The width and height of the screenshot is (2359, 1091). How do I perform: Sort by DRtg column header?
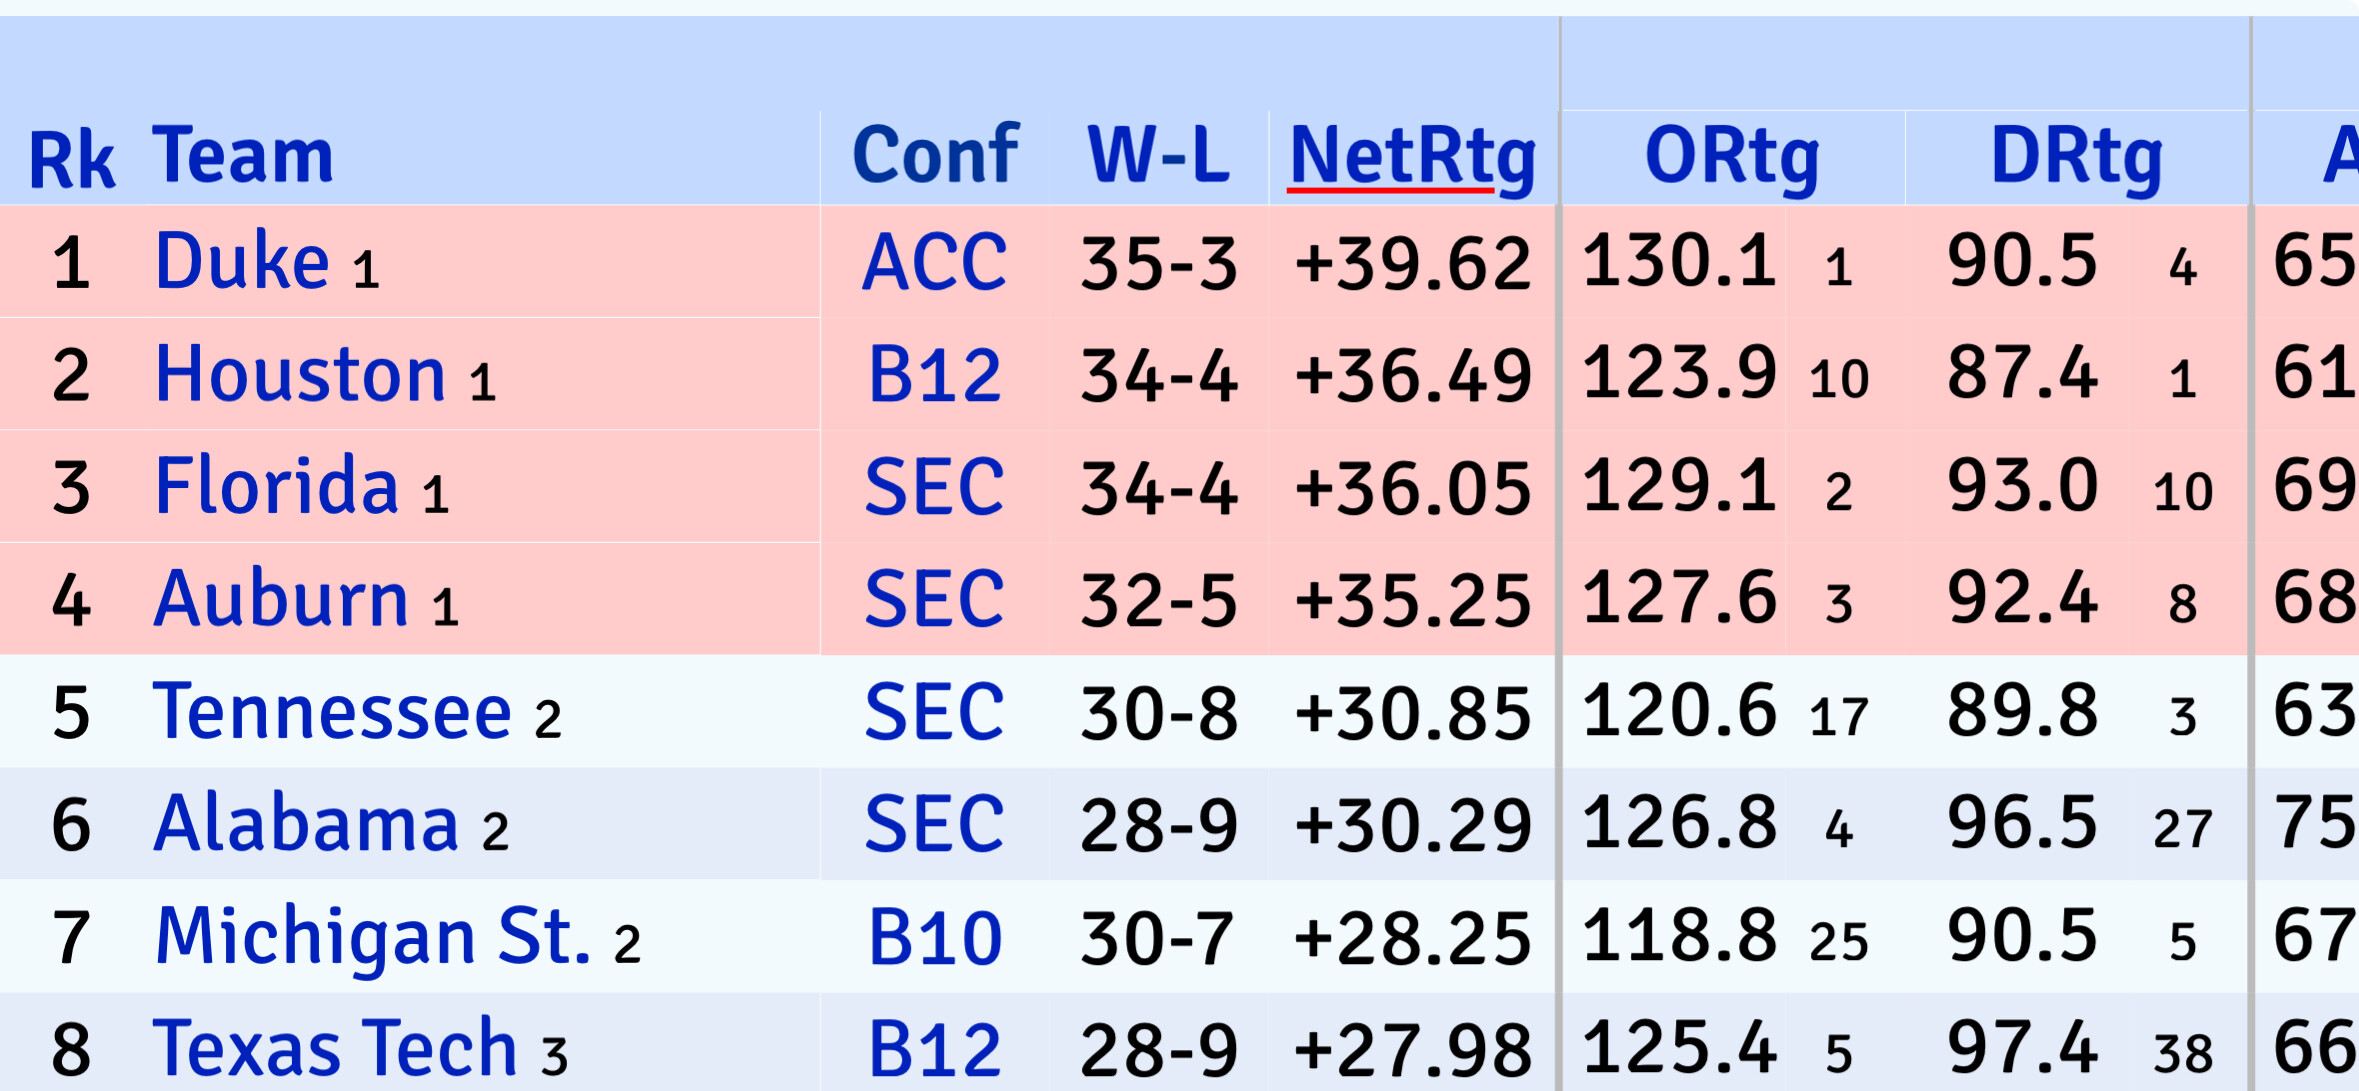(2077, 157)
